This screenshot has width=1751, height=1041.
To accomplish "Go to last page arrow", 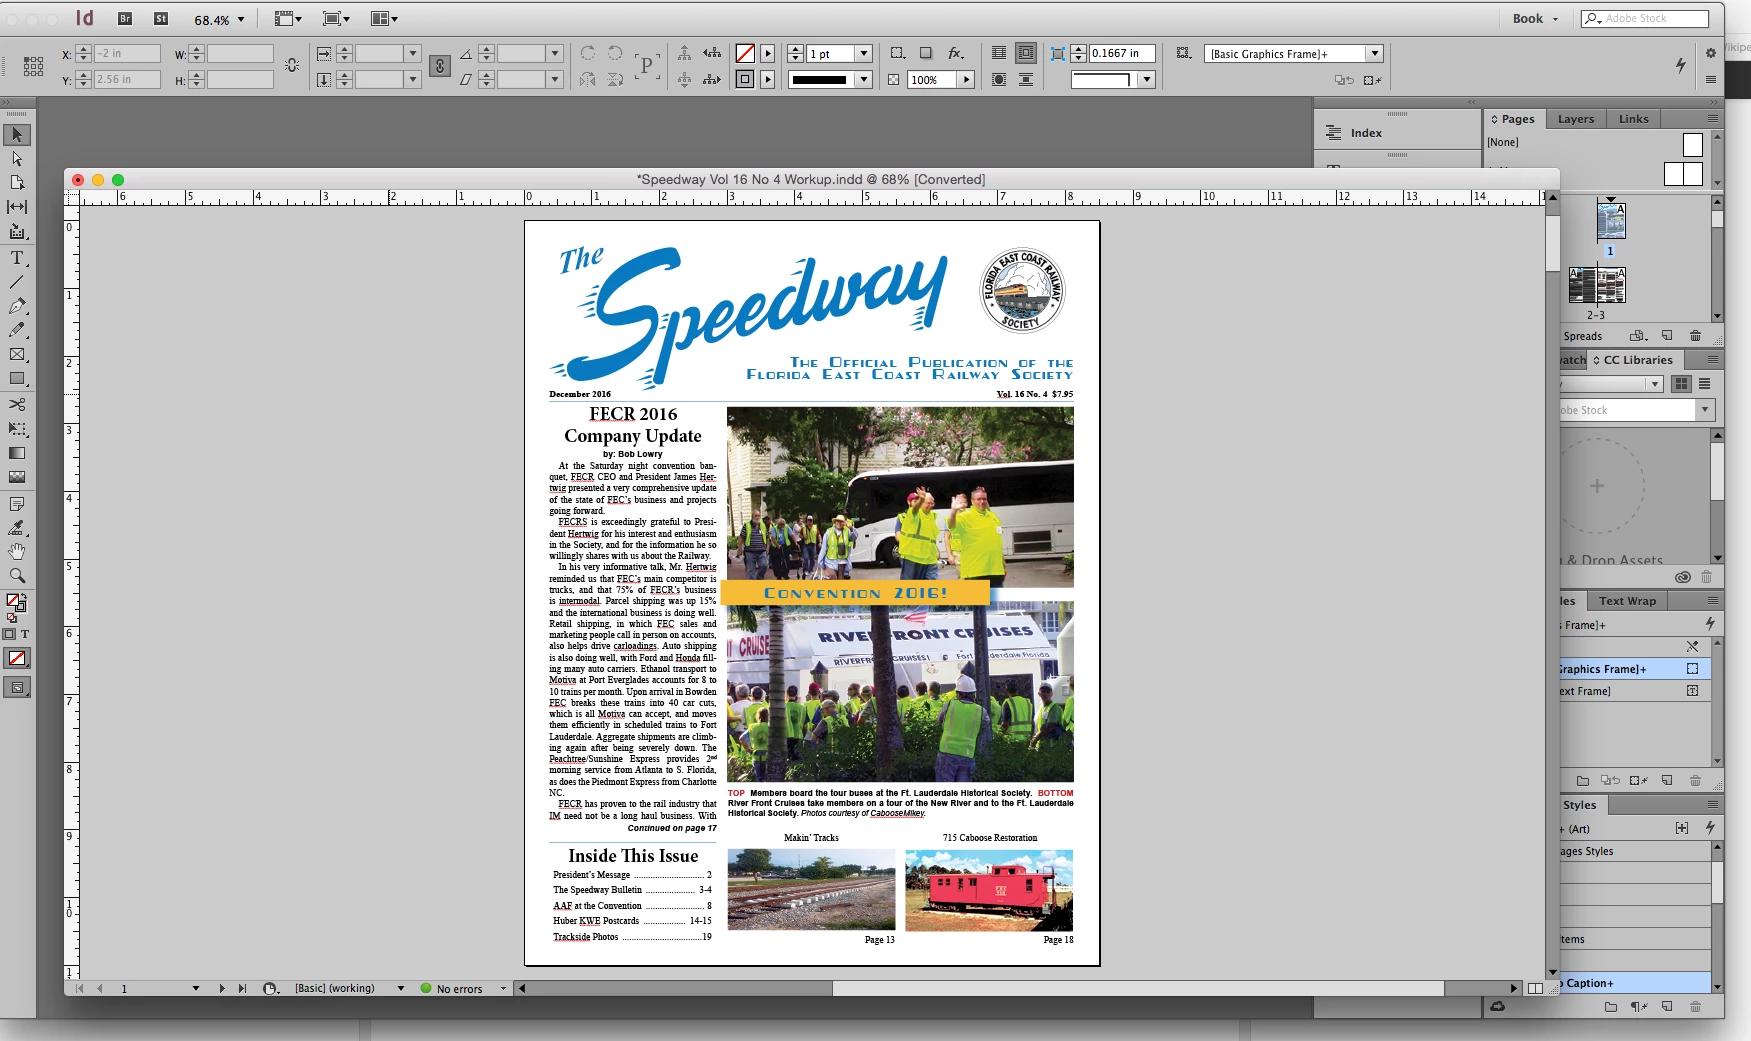I will pyautogui.click(x=242, y=989).
